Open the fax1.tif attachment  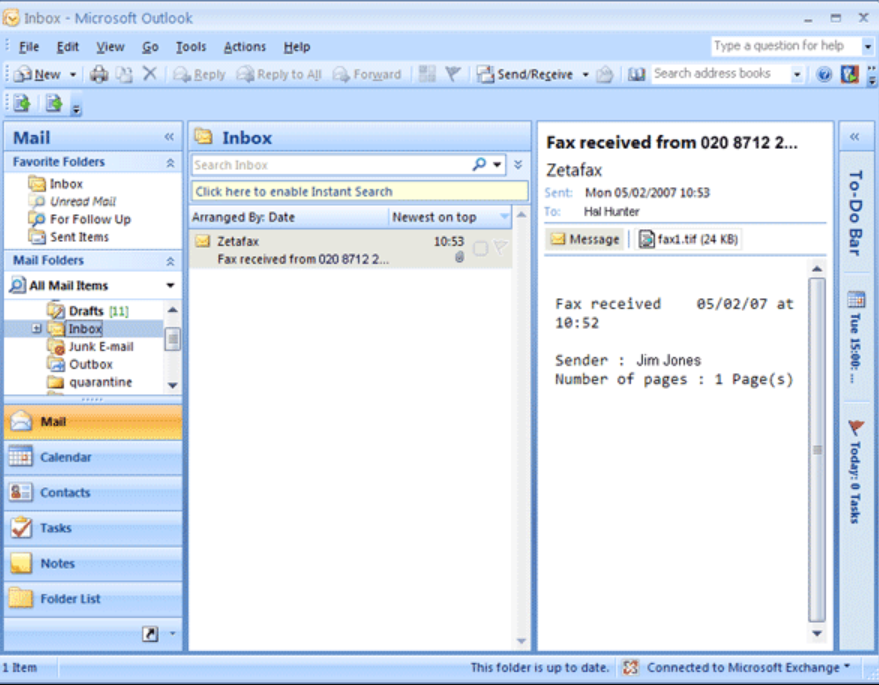point(688,239)
